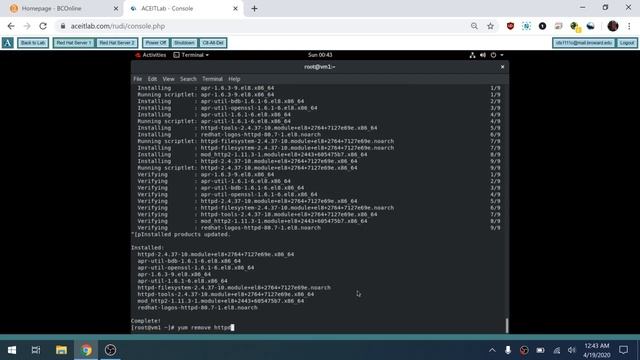Click the address bar URL aceitlab.com
The image size is (640, 360).
118,26
